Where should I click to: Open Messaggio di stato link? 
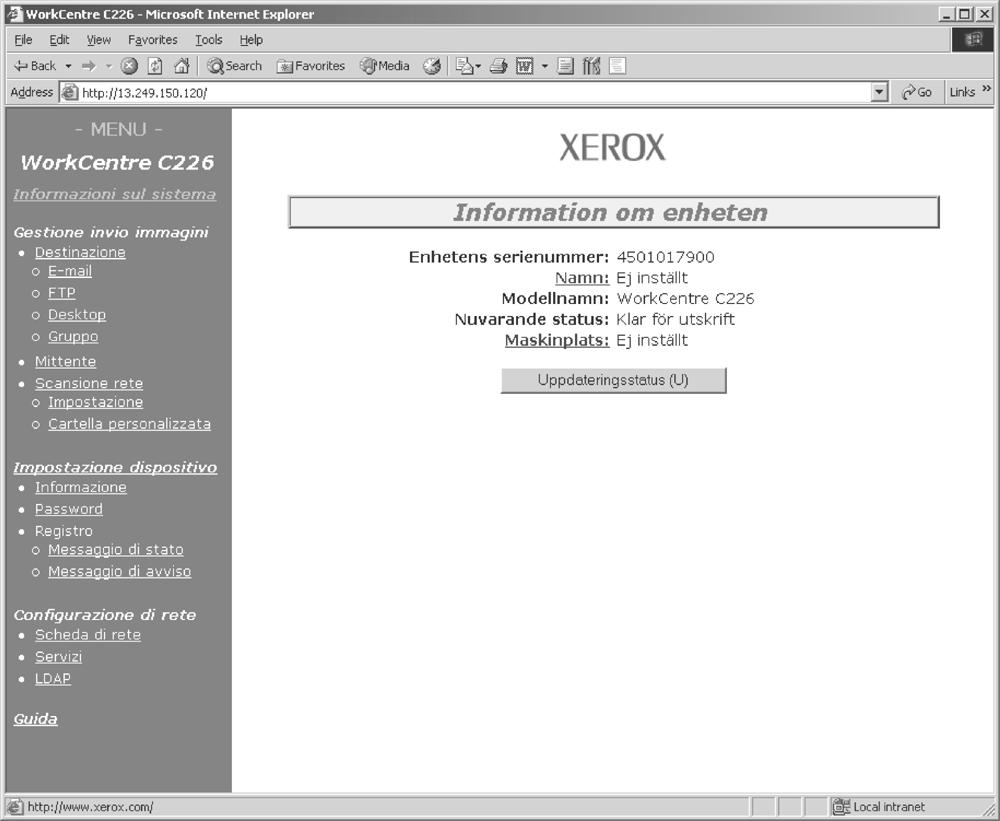point(116,549)
